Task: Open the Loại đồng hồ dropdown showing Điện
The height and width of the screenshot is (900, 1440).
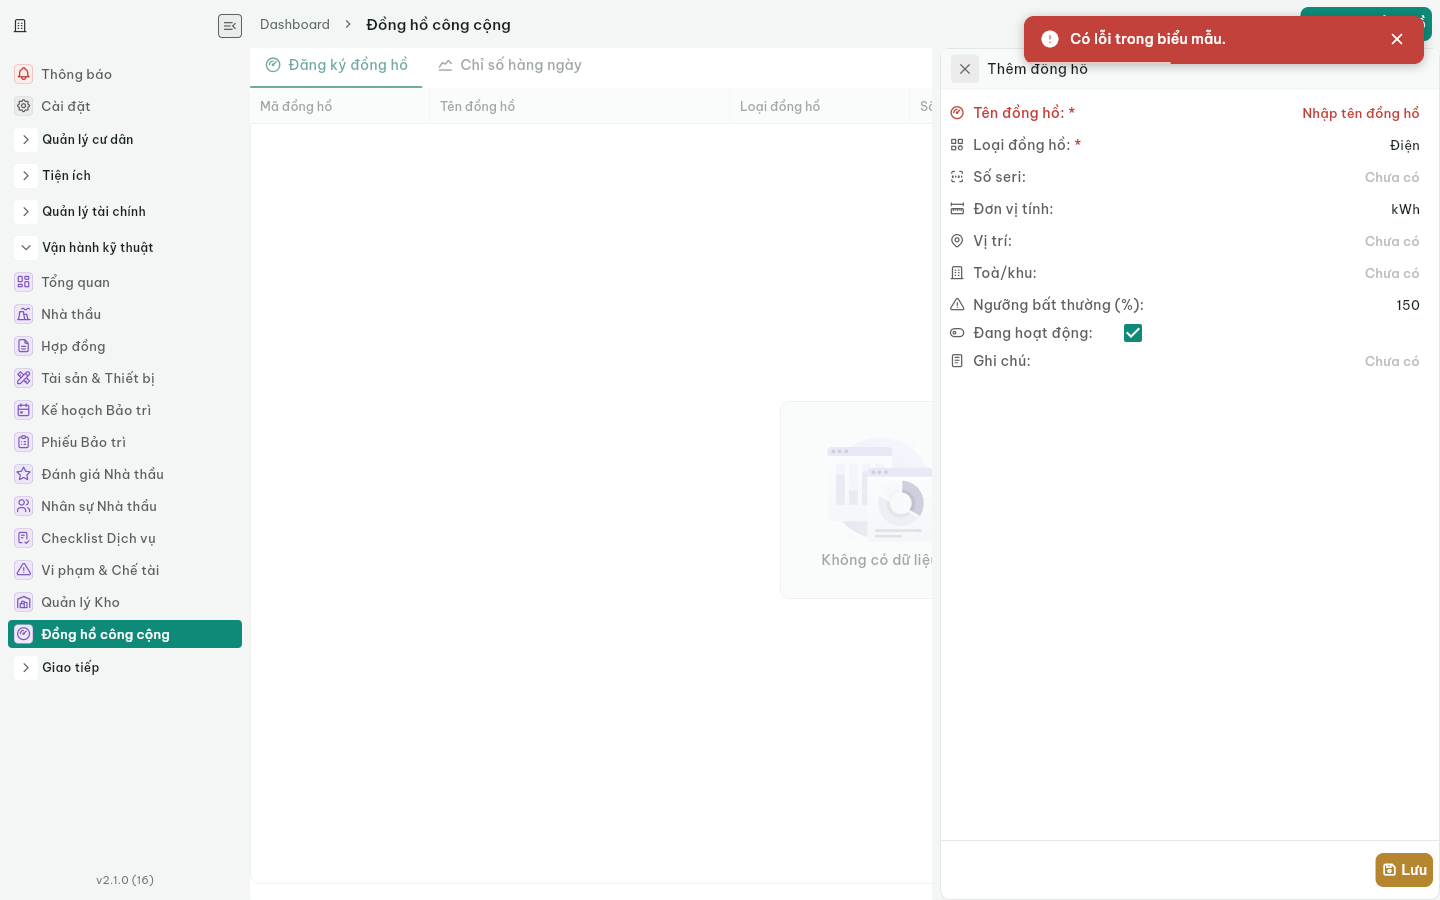Action: (x=1405, y=145)
